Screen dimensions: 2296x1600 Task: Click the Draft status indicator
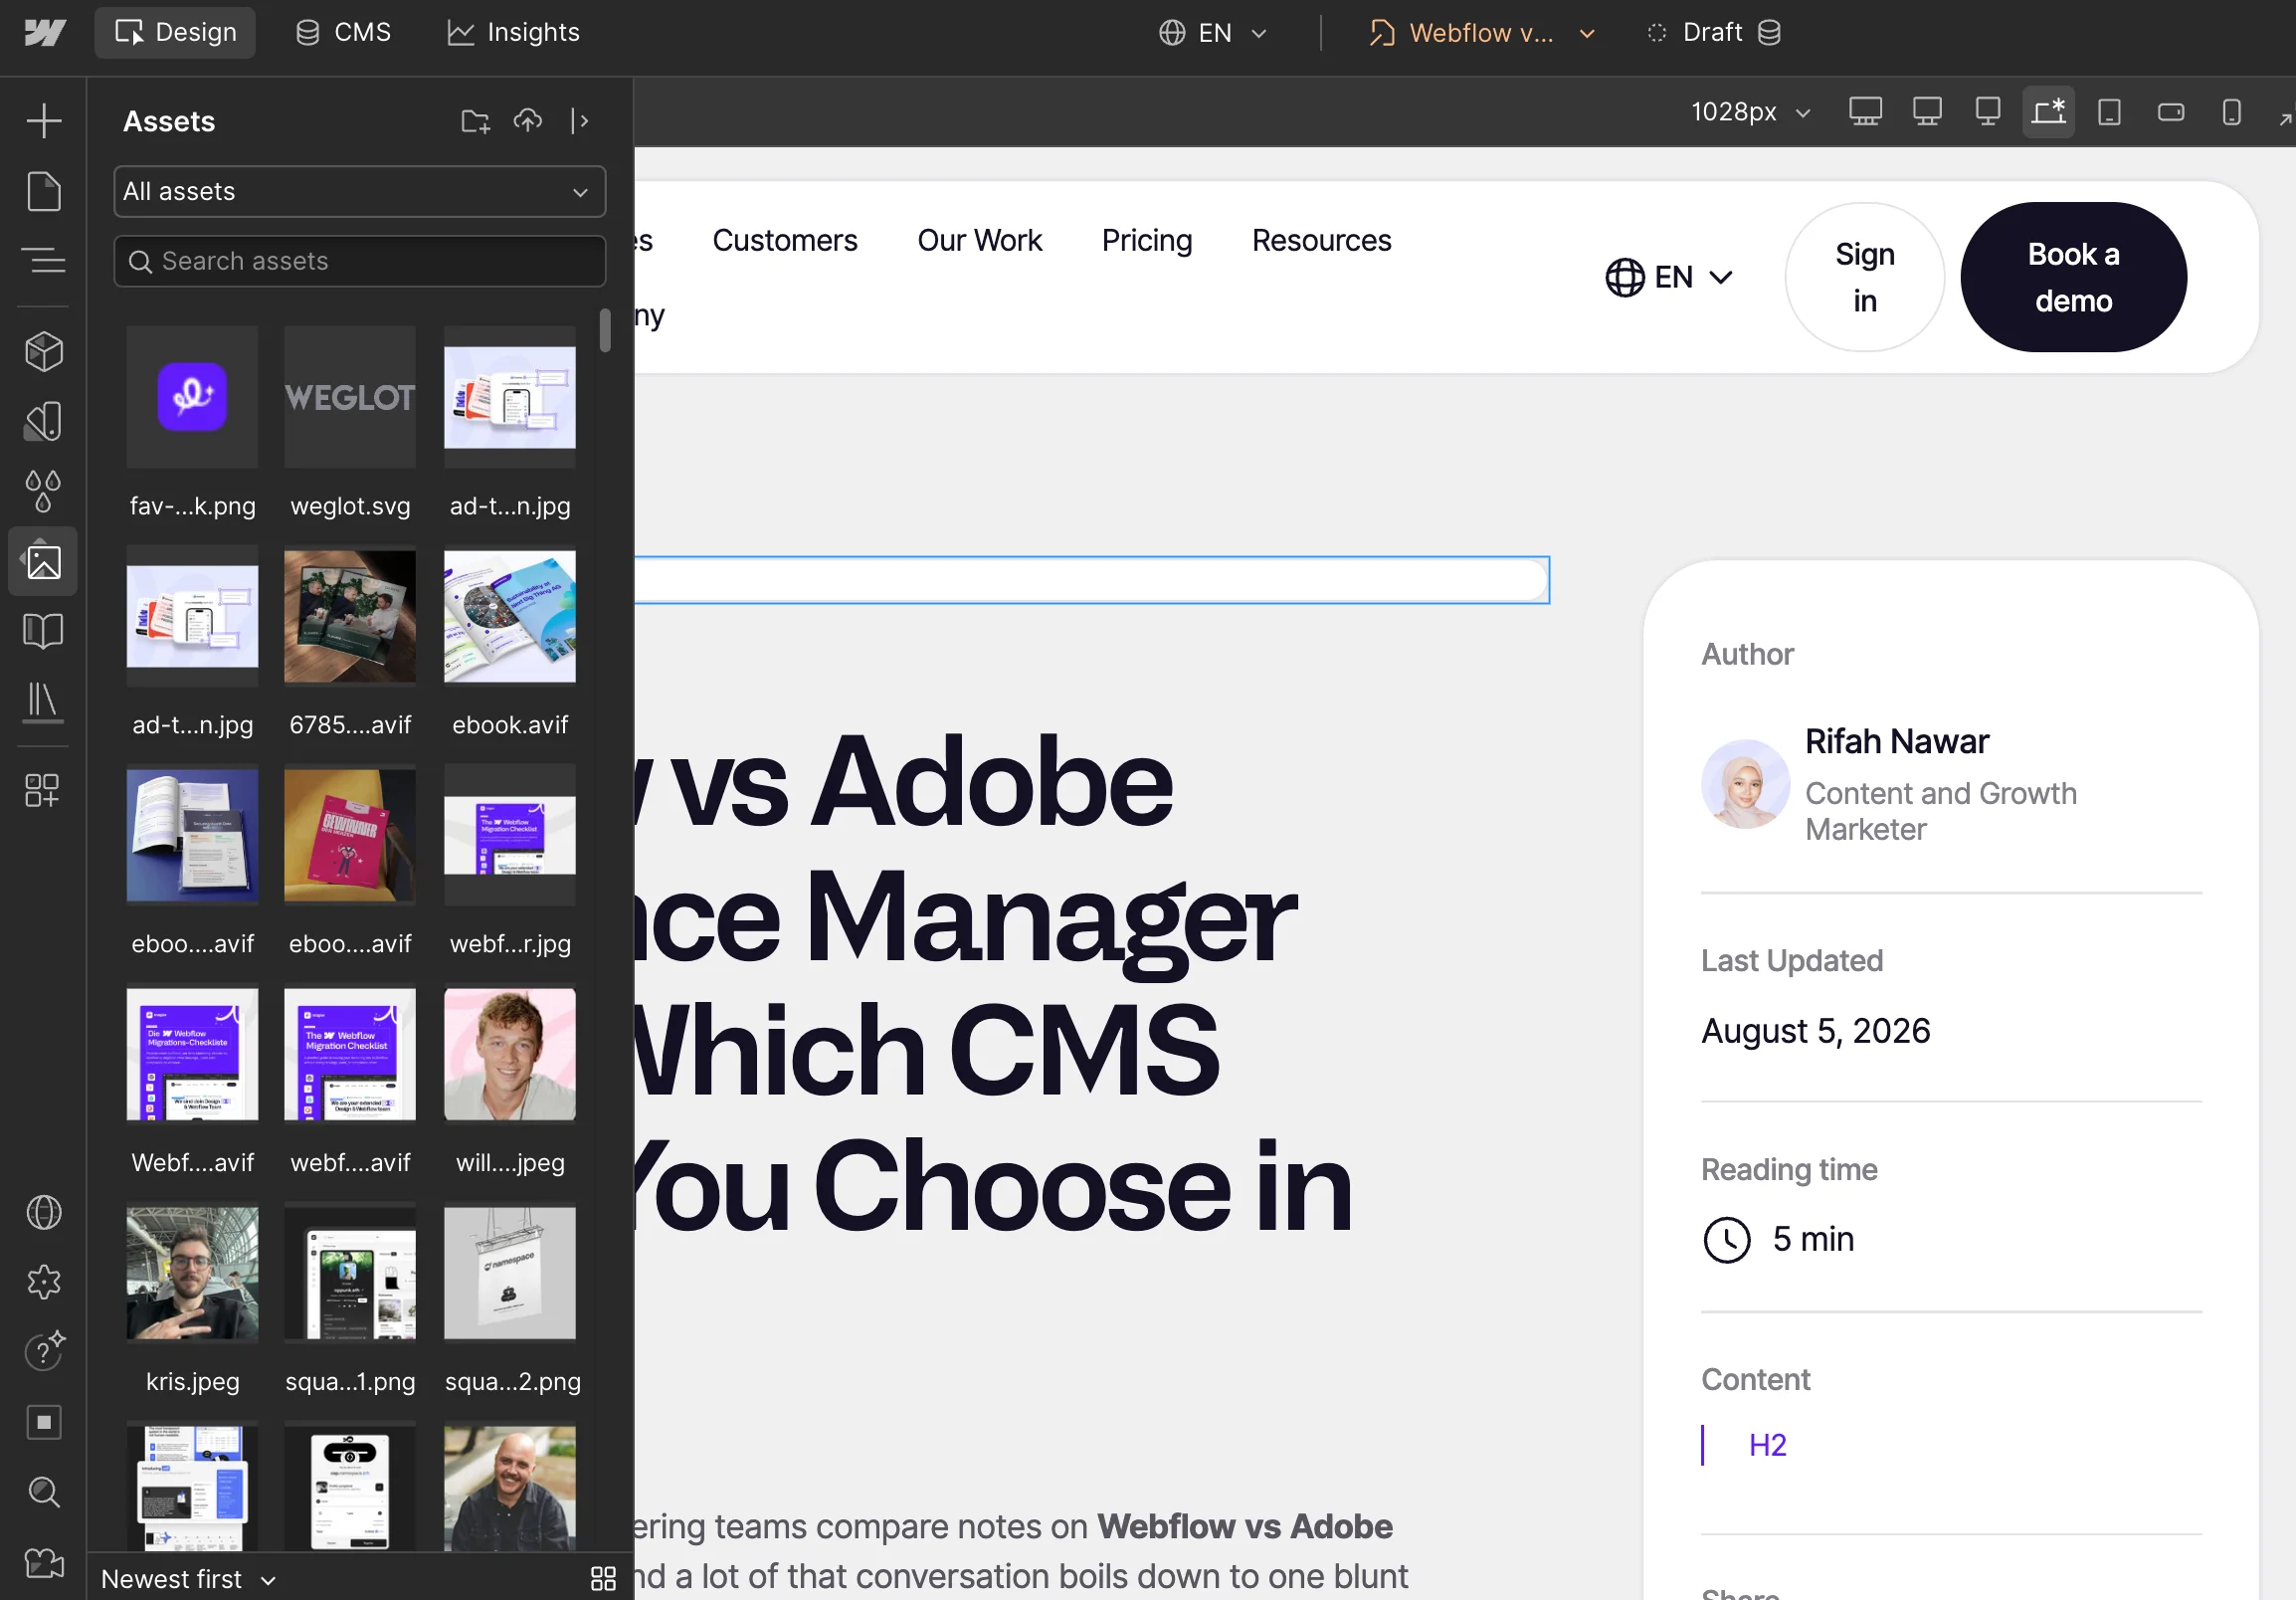click(1712, 33)
